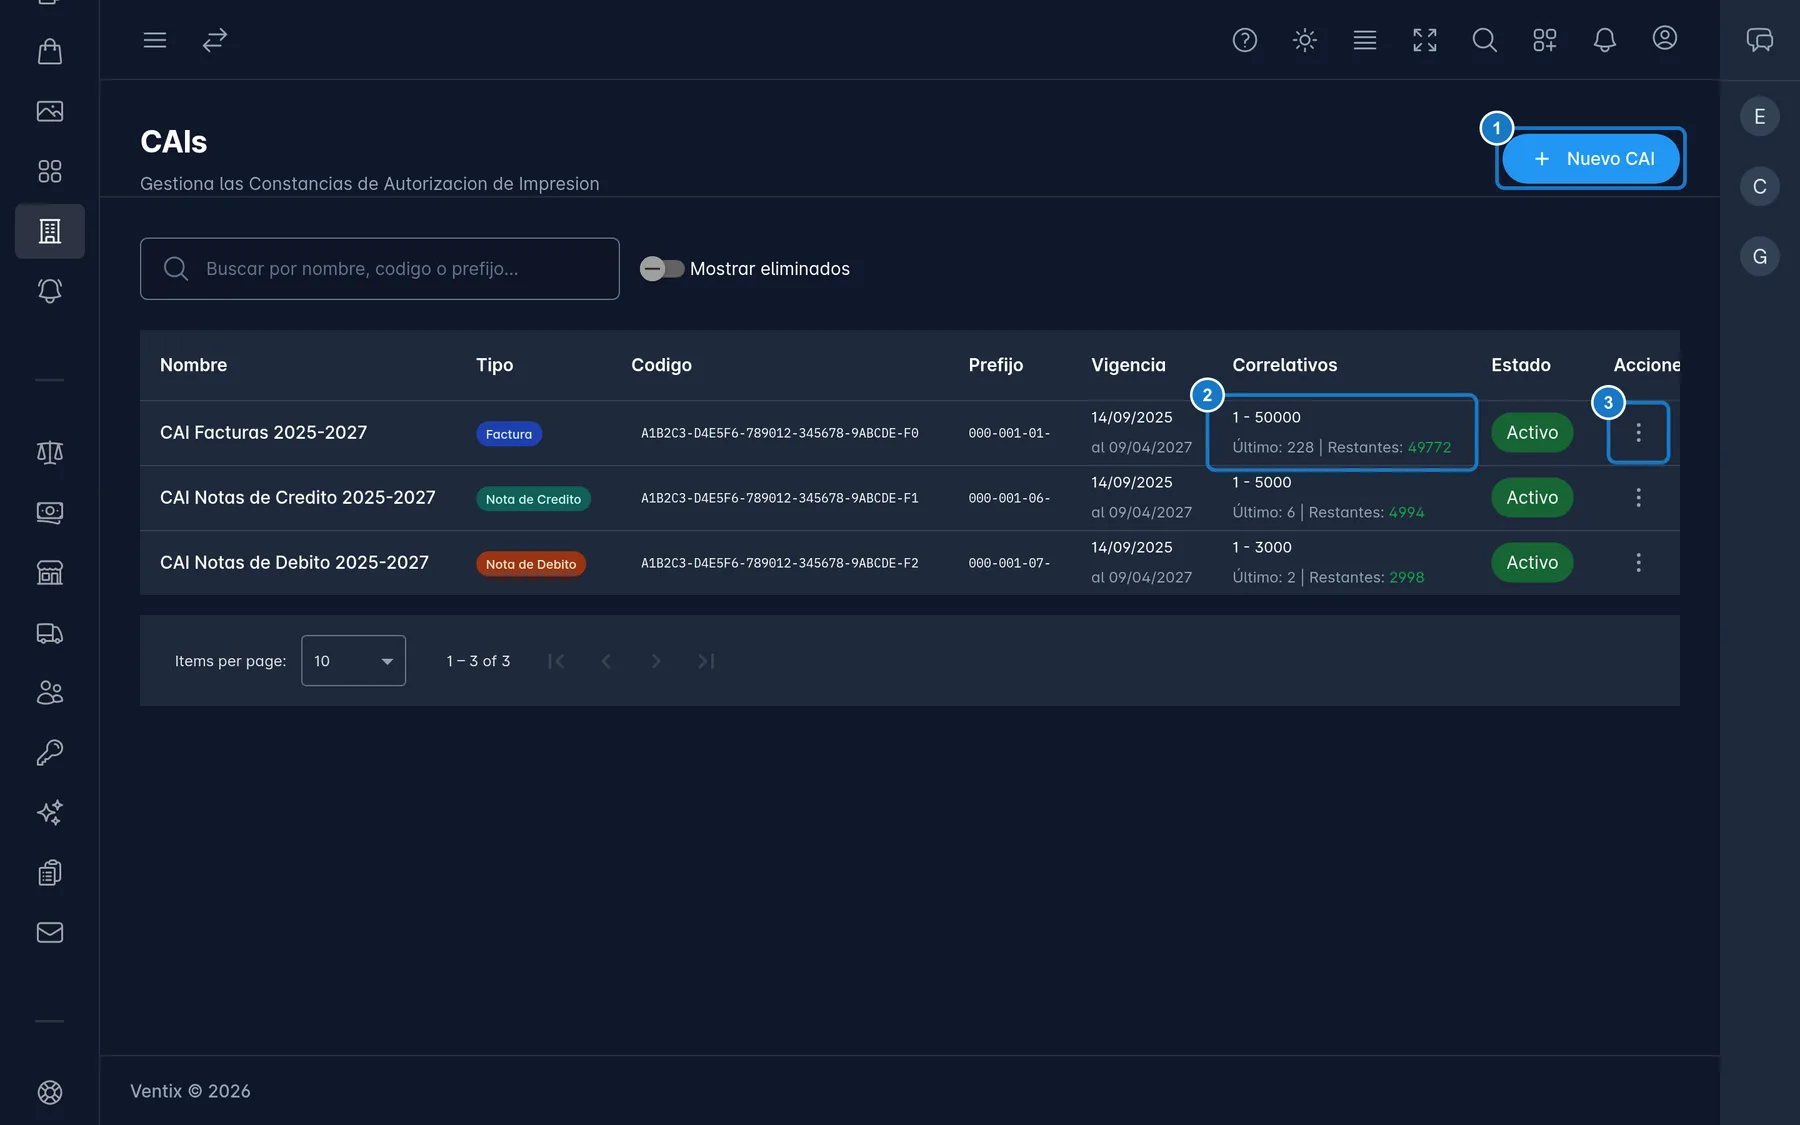The height and width of the screenshot is (1125, 1800).
Task: Open the dashboard grid sidebar icon
Action: tap(50, 171)
